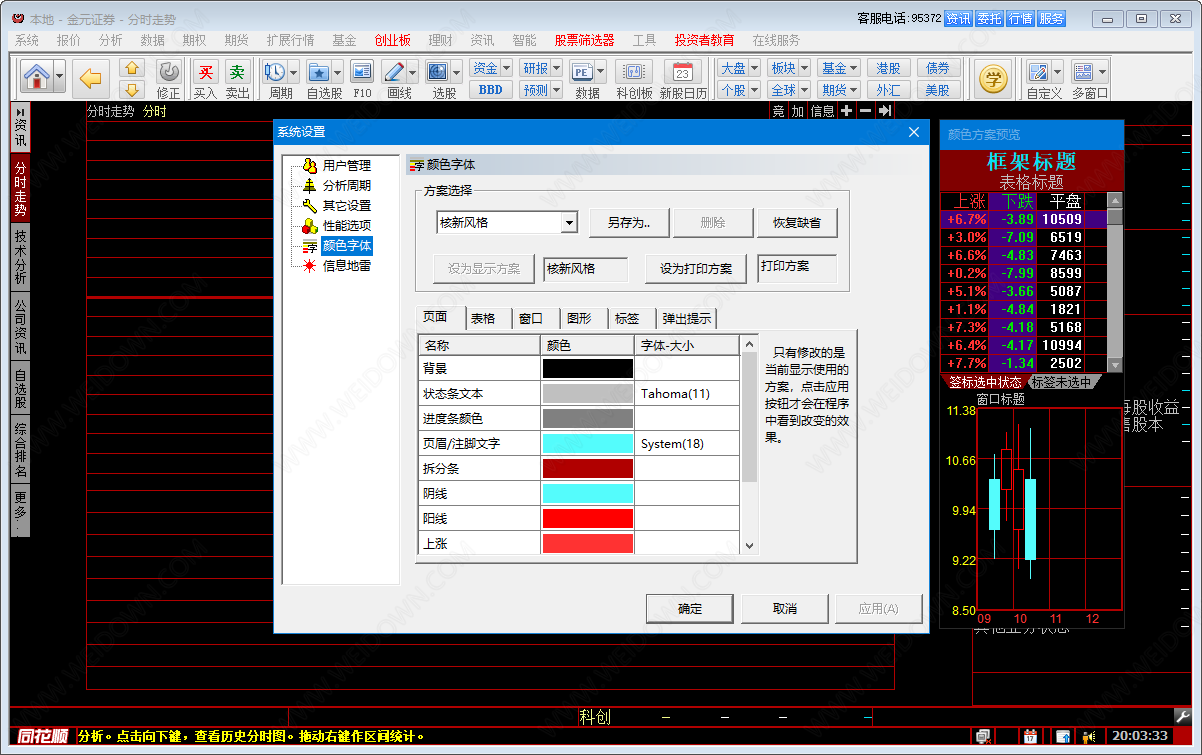Confirm with the 确定 button
Screen dimensions: 1202x755
point(690,608)
